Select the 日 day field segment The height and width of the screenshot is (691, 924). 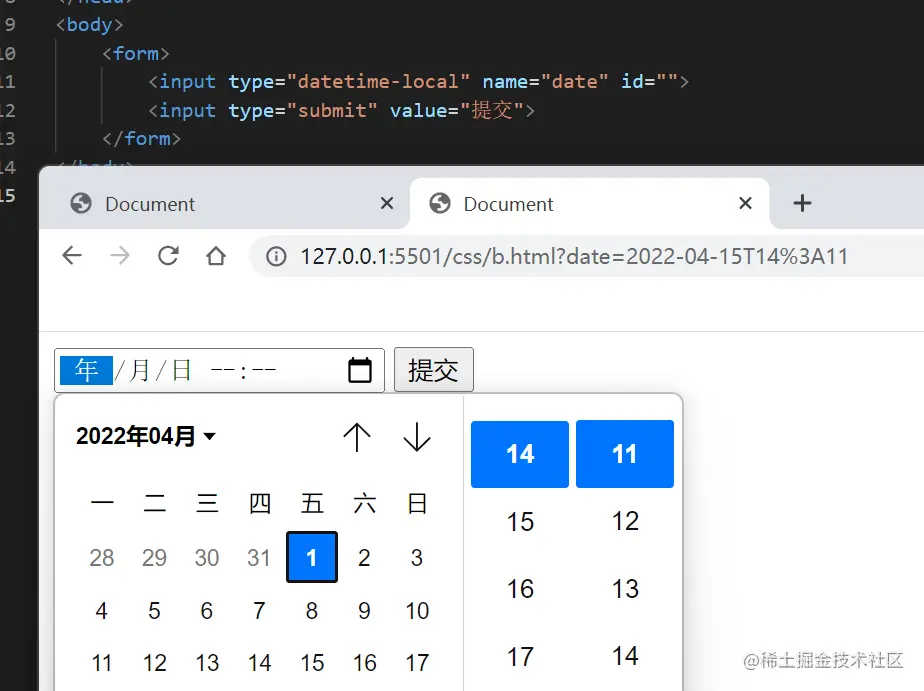[x=182, y=371]
